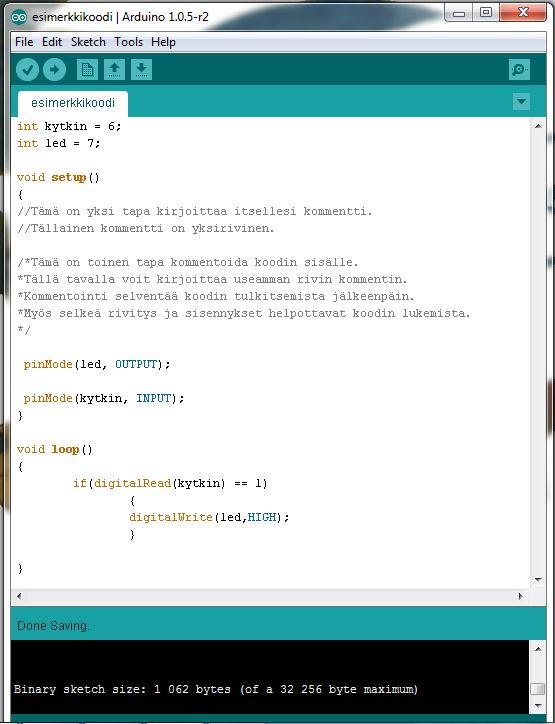
Task: Open the tab options dropdown arrow
Action: point(521,101)
